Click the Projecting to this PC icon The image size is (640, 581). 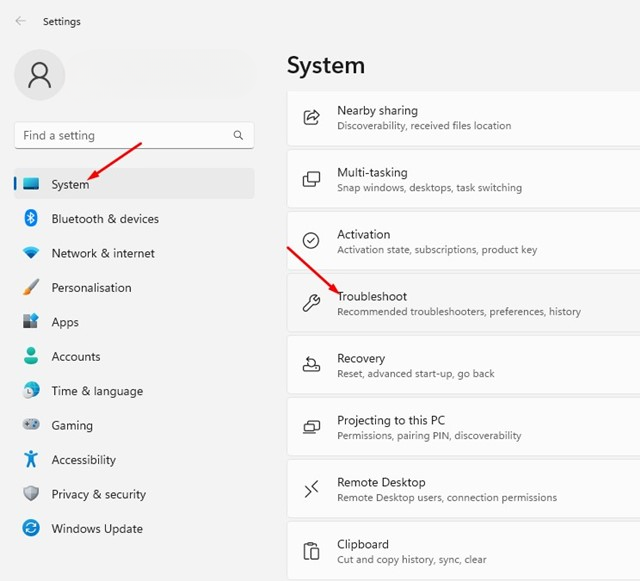point(311,427)
